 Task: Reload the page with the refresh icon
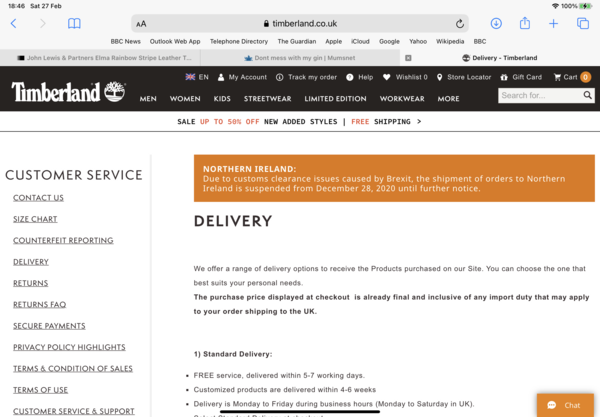point(459,23)
